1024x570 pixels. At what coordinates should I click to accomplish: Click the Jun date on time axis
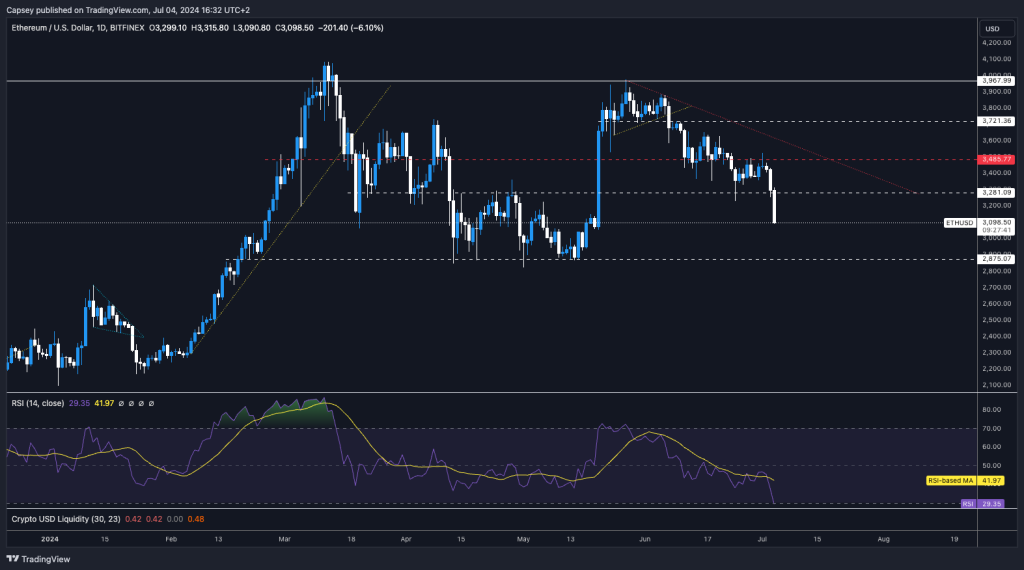tap(645, 537)
